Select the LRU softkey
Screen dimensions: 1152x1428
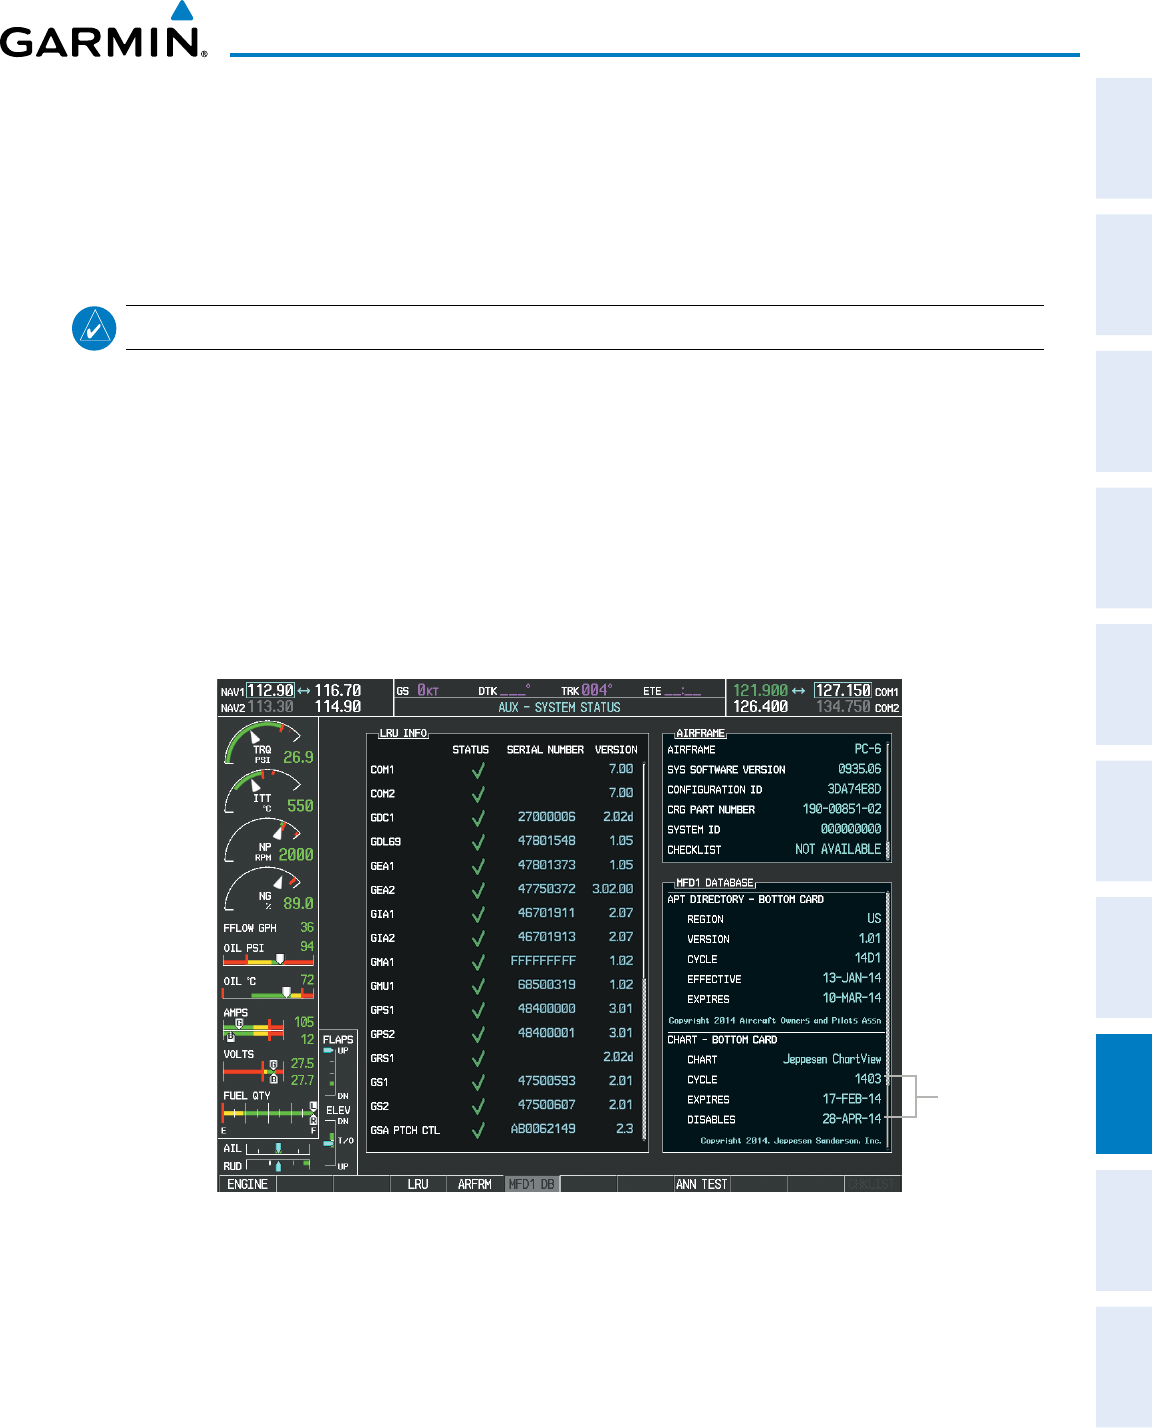coord(418,1184)
